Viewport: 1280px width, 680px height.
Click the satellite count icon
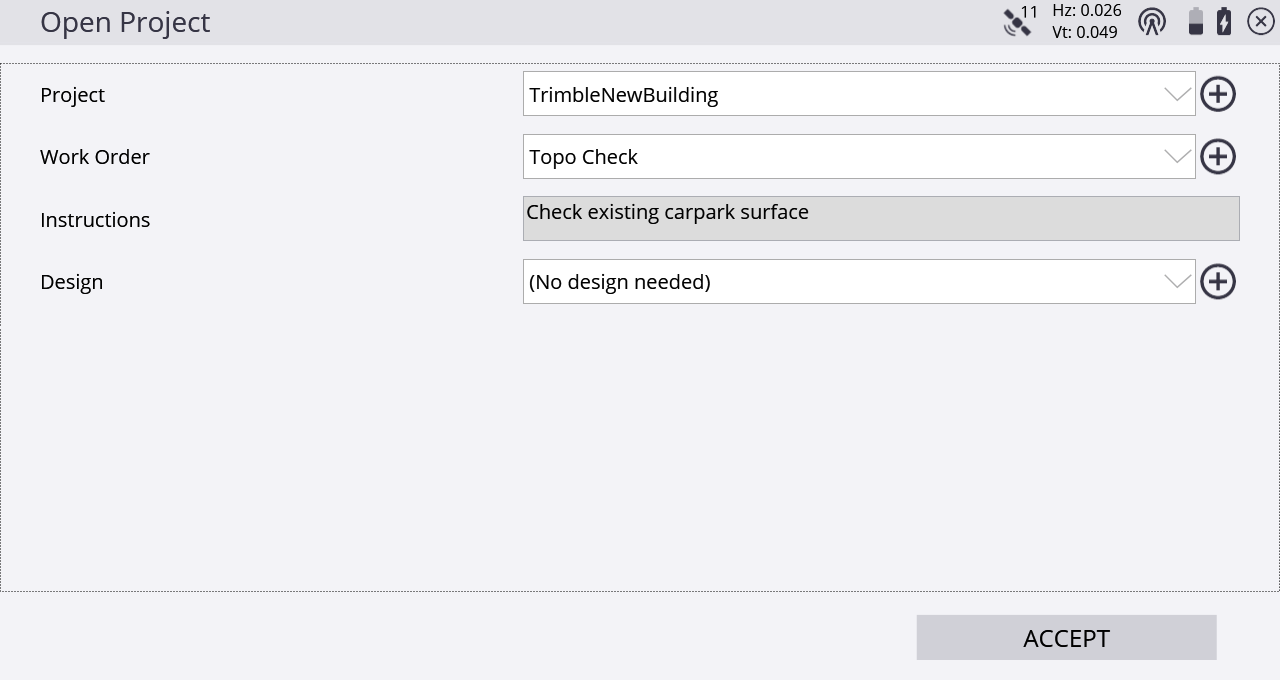(1019, 21)
